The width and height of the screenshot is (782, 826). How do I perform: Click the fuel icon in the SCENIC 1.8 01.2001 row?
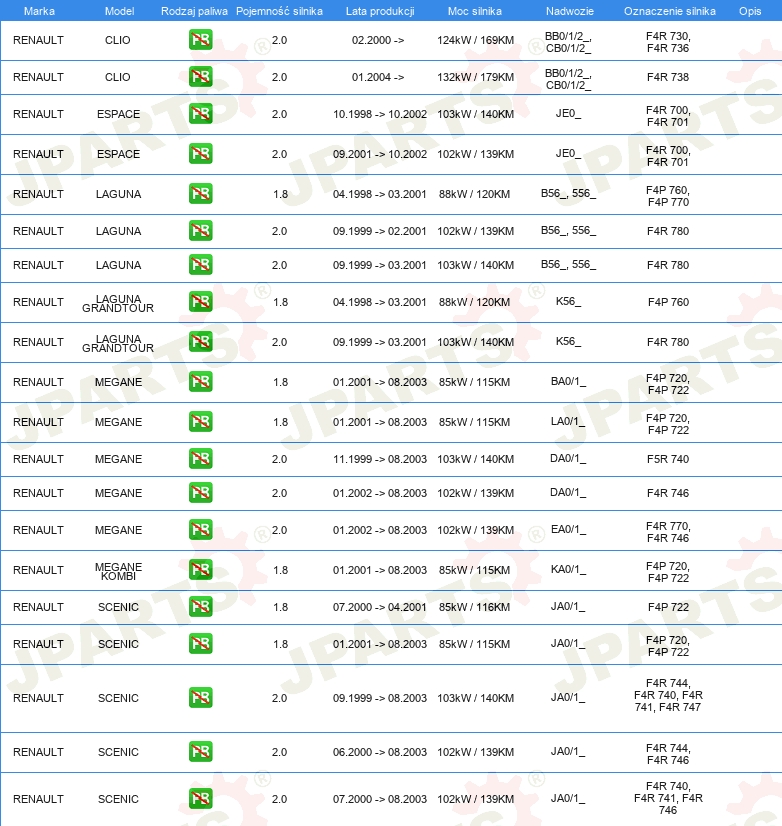(200, 644)
